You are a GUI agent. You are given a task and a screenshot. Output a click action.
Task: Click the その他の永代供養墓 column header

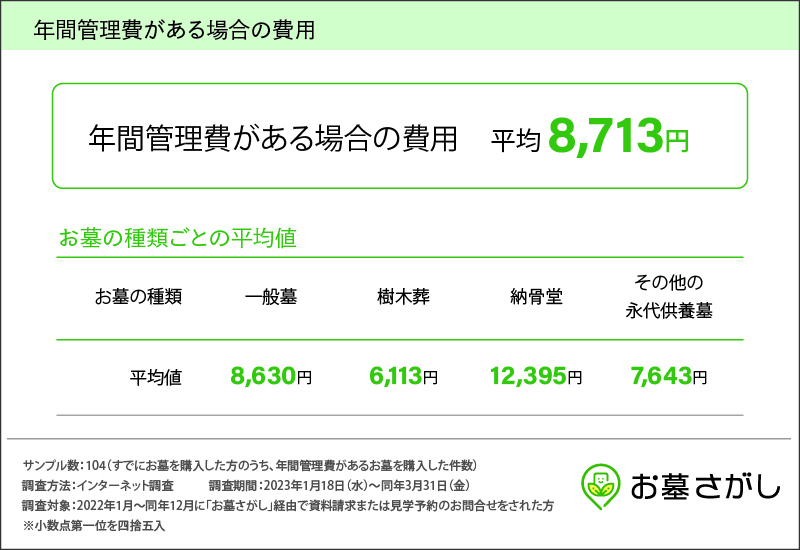pos(669,296)
